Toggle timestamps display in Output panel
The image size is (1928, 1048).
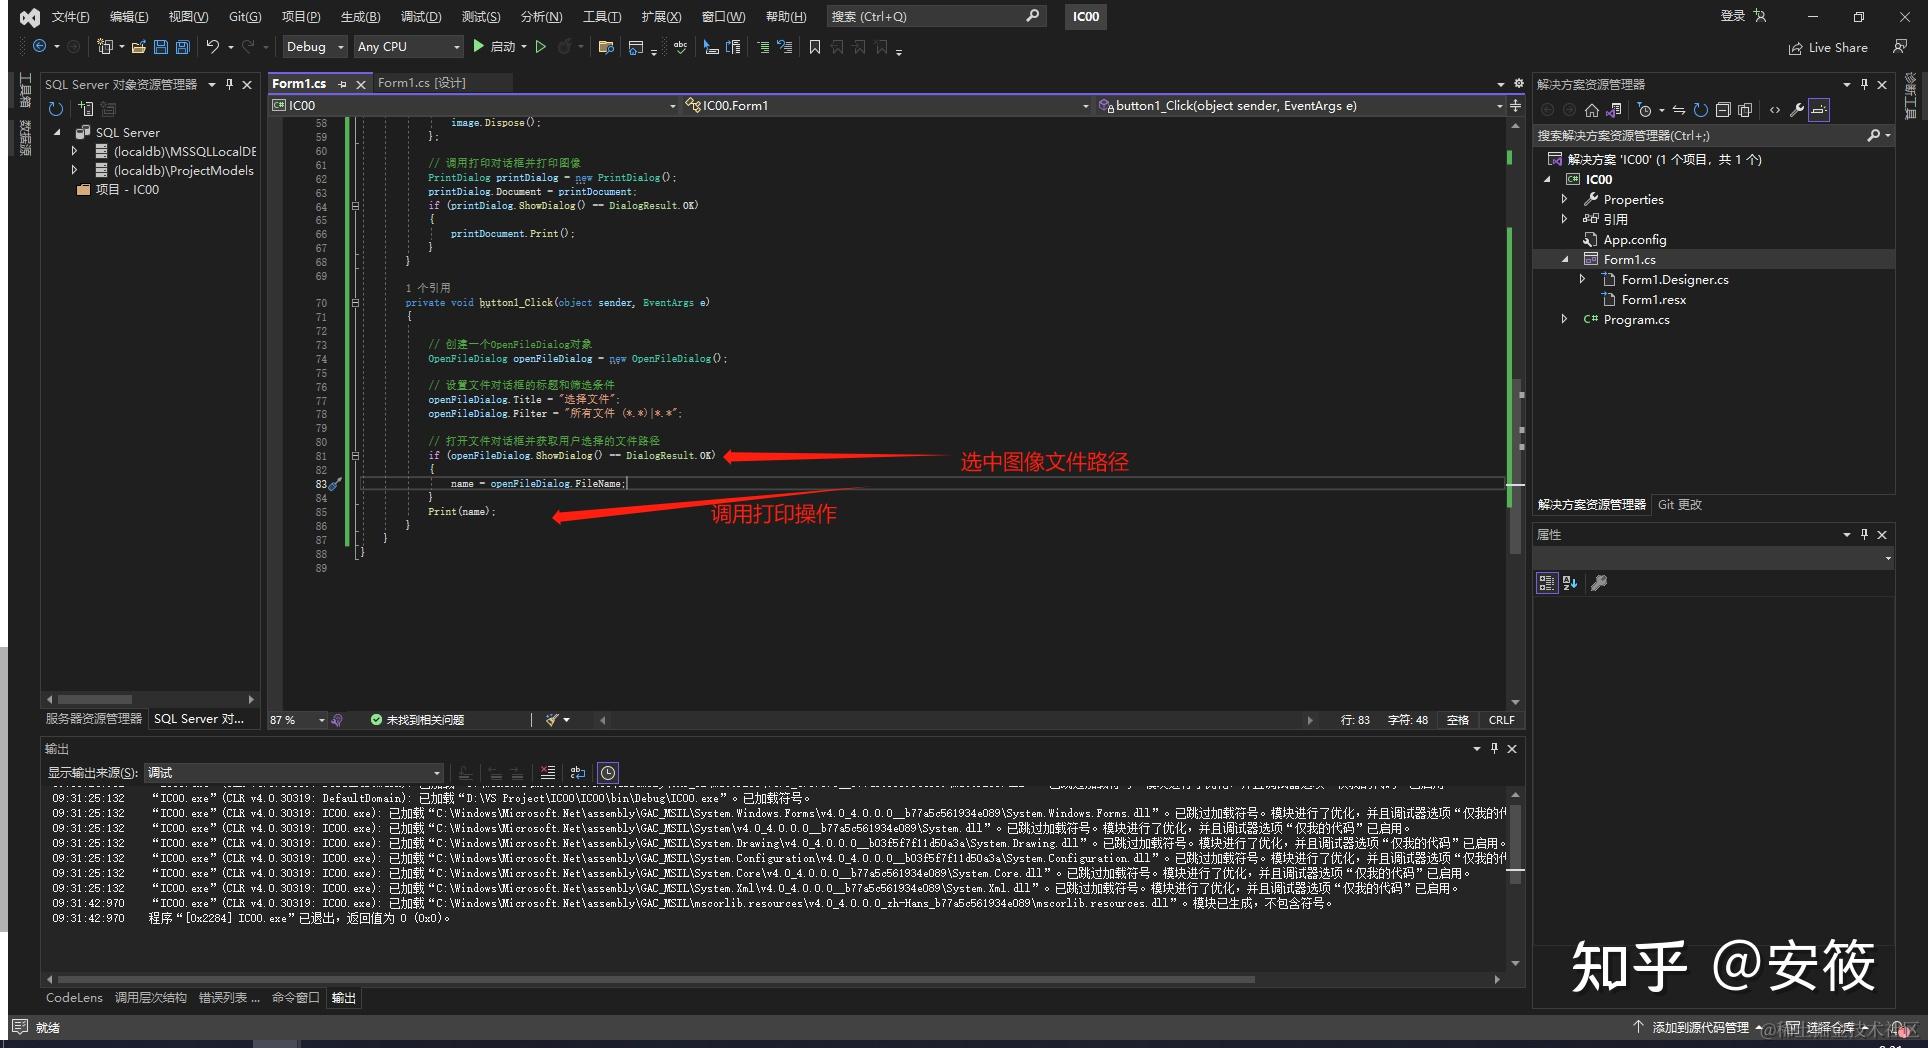pos(607,773)
